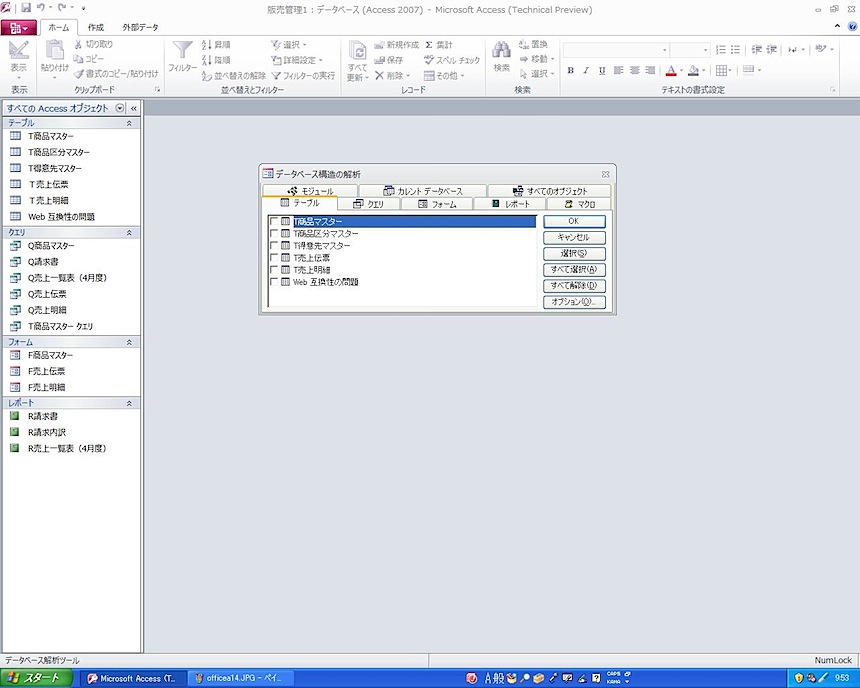Screen dimensions: 860x688
Task: Click the 集計 totals sigma icon
Action: click(429, 45)
